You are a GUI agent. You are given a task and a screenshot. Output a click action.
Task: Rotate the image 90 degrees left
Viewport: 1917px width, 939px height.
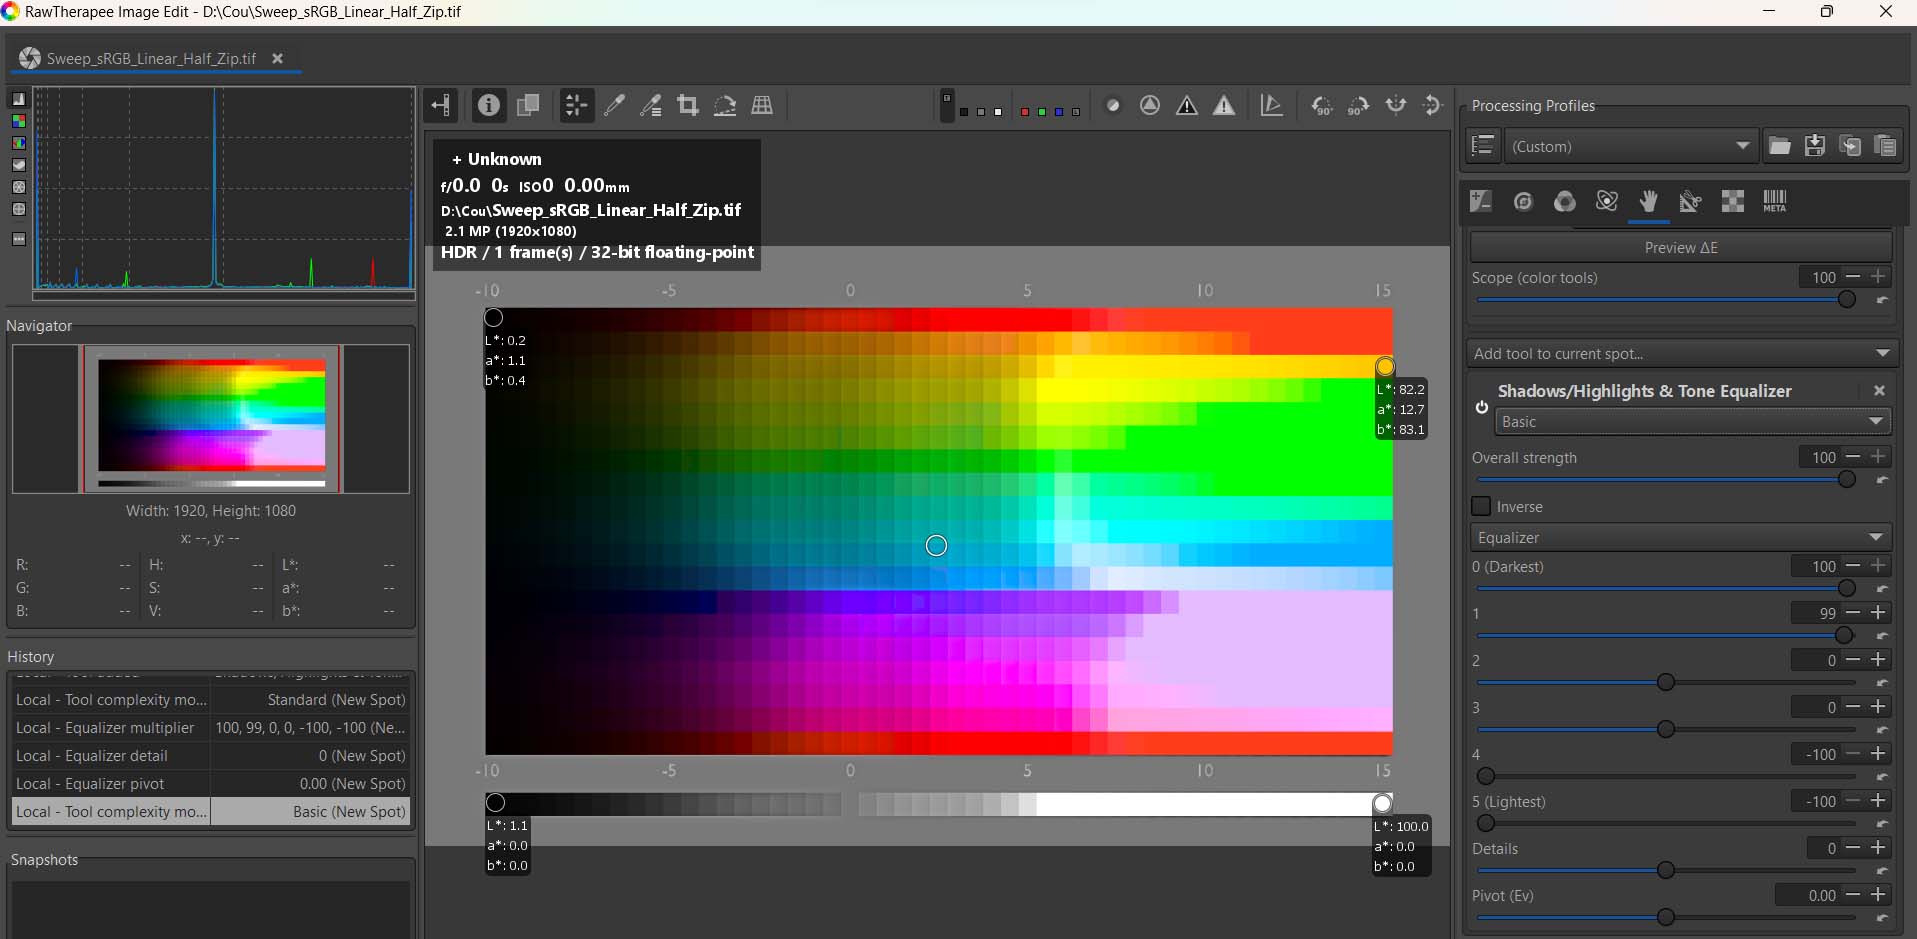[1322, 105]
